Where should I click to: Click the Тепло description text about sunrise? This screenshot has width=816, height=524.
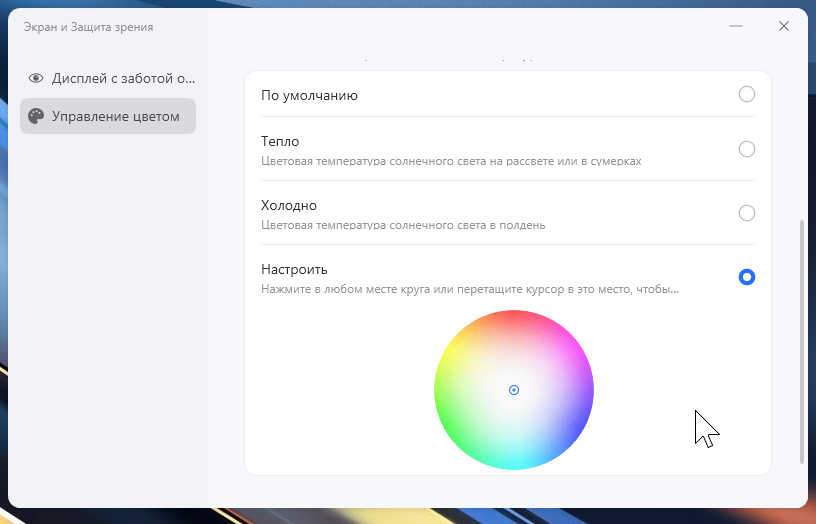[451, 161]
